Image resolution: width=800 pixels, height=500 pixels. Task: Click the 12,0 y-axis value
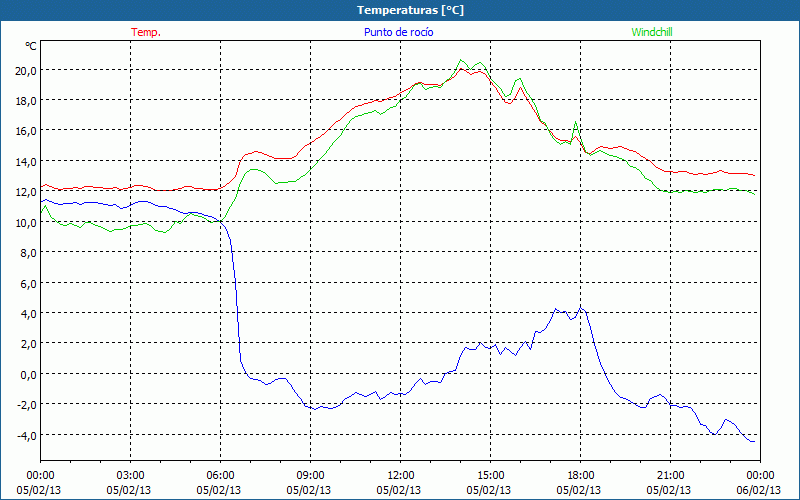(x=26, y=192)
